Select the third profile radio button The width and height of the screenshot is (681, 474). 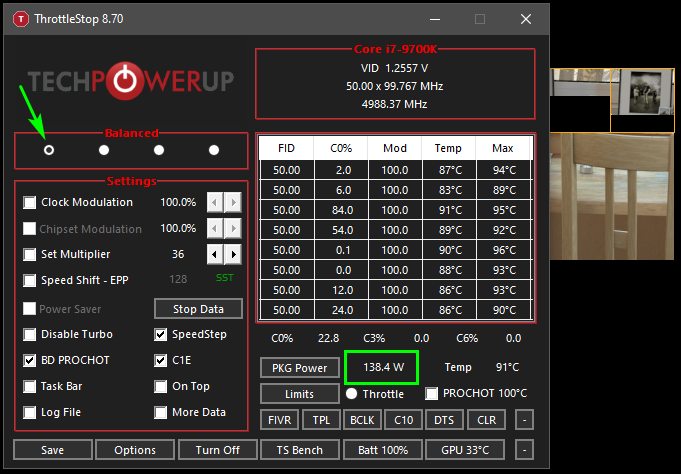pyautogui.click(x=159, y=150)
